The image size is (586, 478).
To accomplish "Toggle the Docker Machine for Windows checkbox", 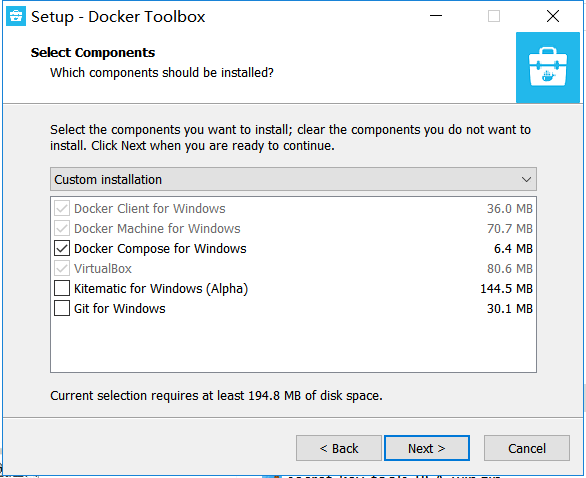I will pos(62,228).
